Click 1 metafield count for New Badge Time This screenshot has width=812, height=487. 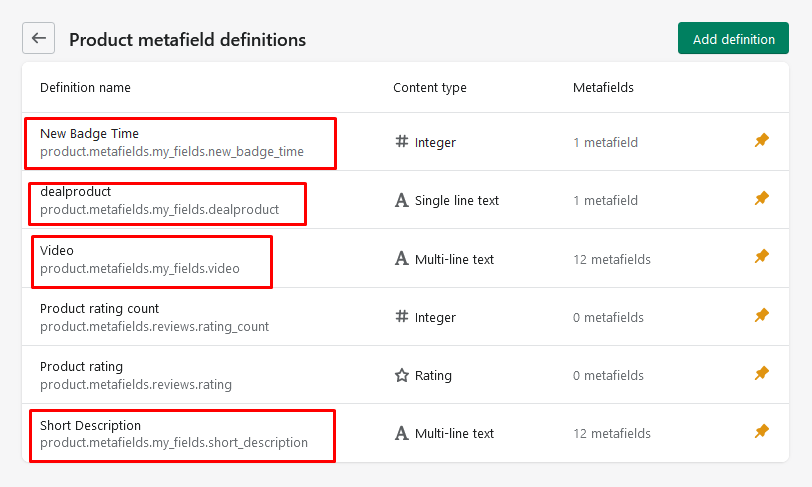pos(605,143)
